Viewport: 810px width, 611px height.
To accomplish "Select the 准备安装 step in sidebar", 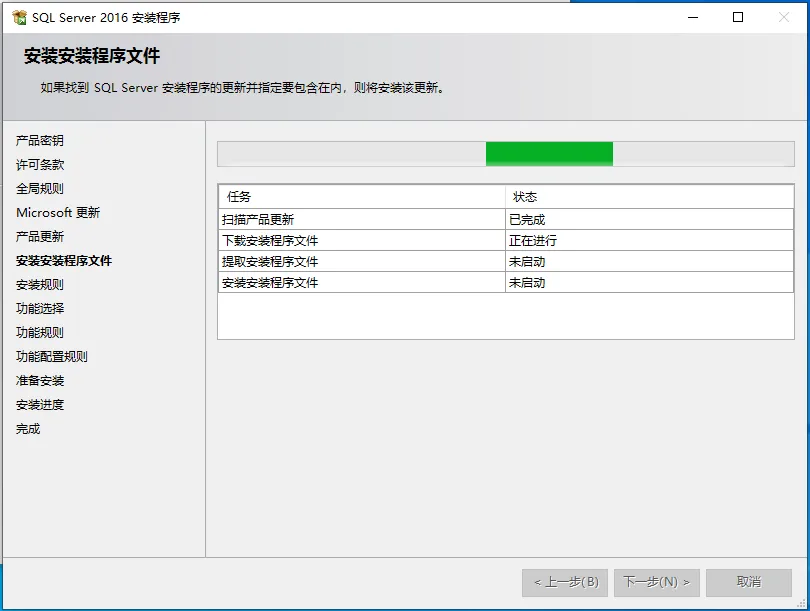I will point(40,381).
